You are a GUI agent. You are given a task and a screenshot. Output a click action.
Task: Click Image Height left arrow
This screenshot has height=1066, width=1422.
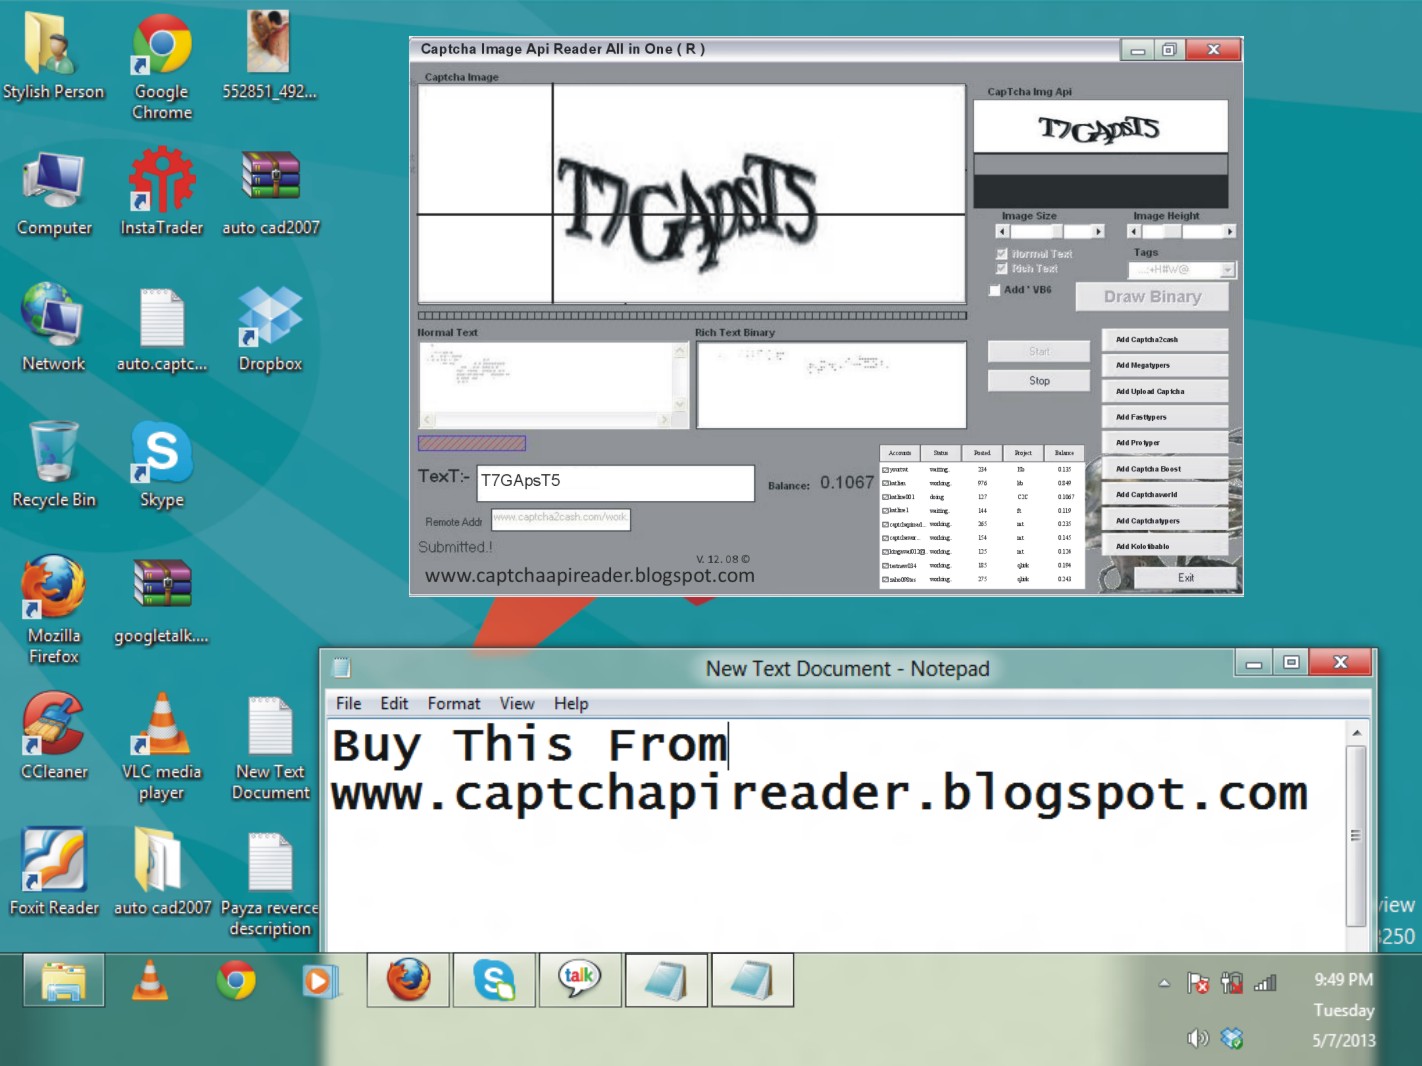[1133, 231]
